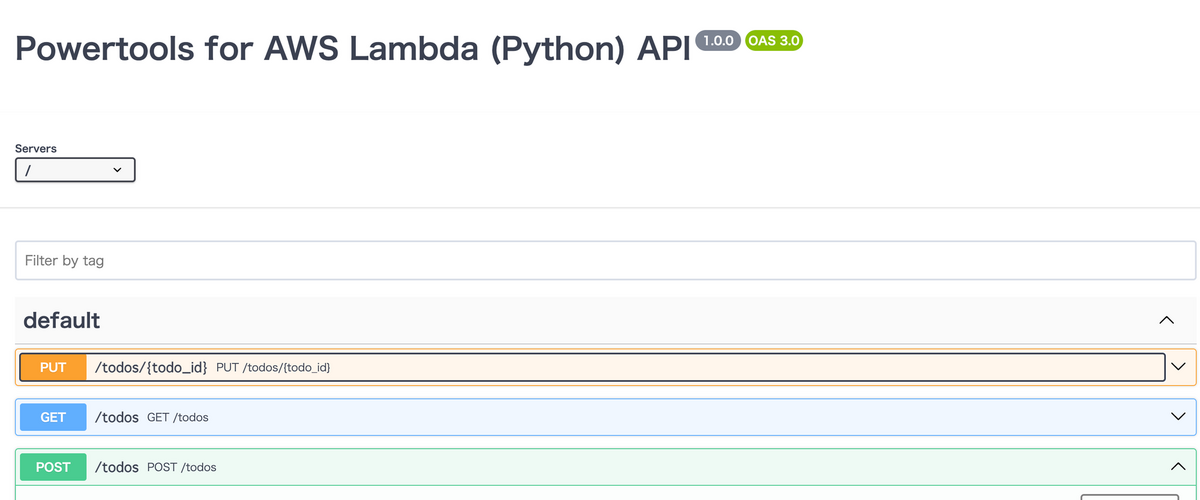1200x500 pixels.
Task: Click the green POST method badge
Action: 53,467
